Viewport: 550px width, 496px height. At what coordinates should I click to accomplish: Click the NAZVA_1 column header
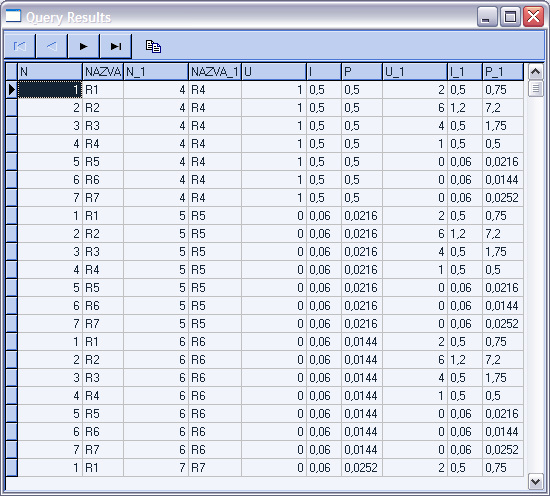coord(215,72)
